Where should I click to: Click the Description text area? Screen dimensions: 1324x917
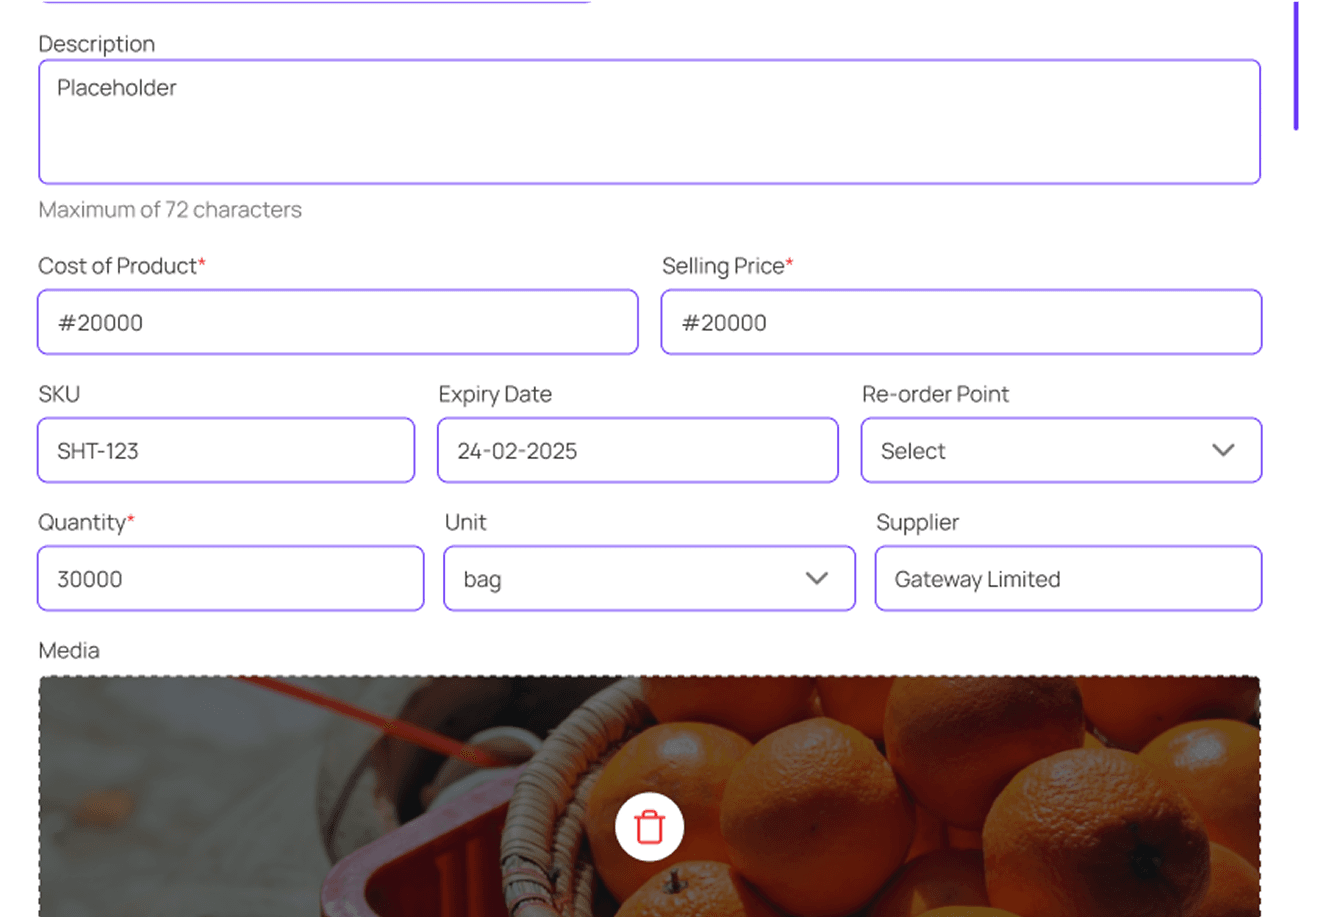pos(649,120)
